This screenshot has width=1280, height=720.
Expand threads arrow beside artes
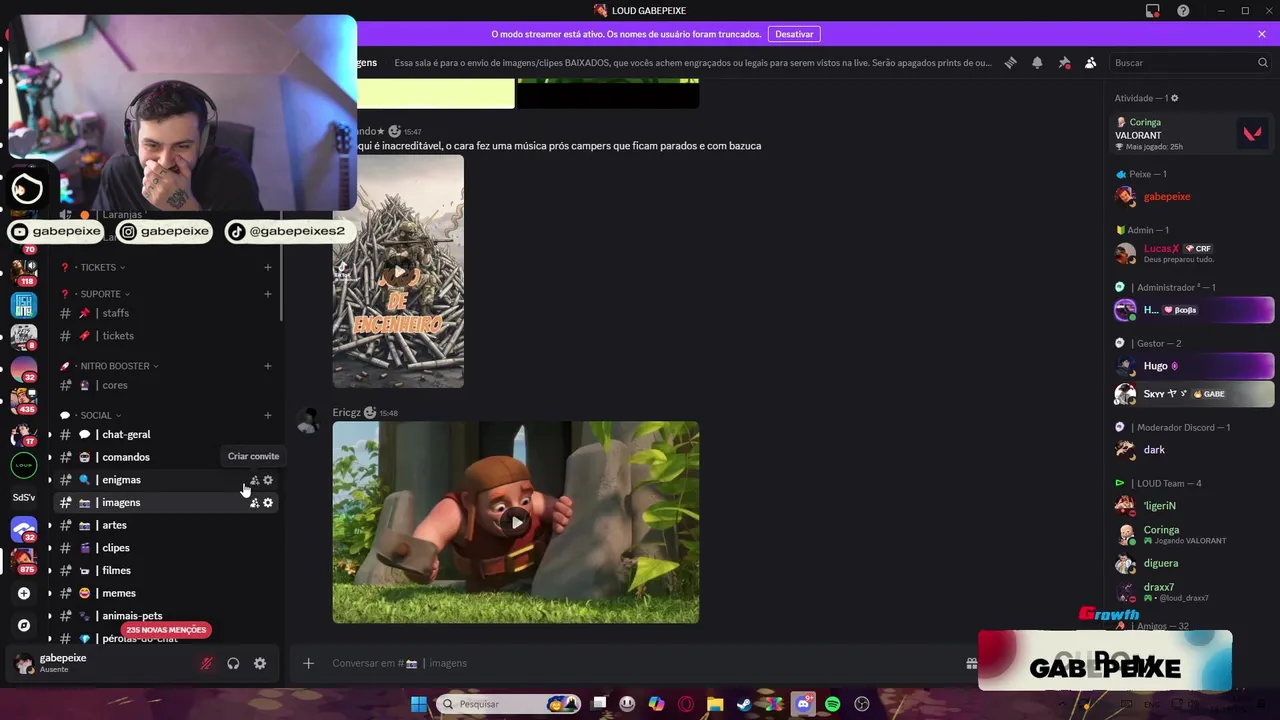coord(50,525)
